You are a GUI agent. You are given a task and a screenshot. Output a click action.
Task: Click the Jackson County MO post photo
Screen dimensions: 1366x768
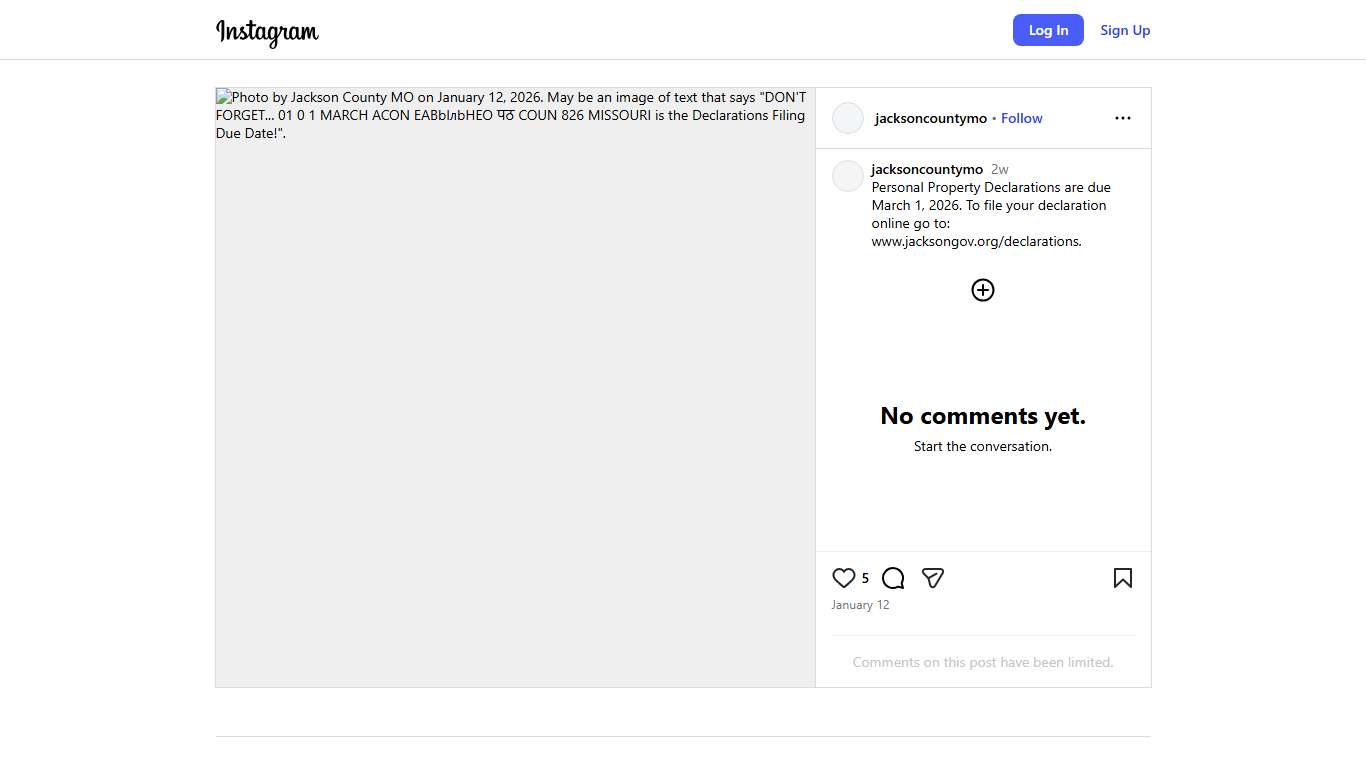(x=515, y=387)
